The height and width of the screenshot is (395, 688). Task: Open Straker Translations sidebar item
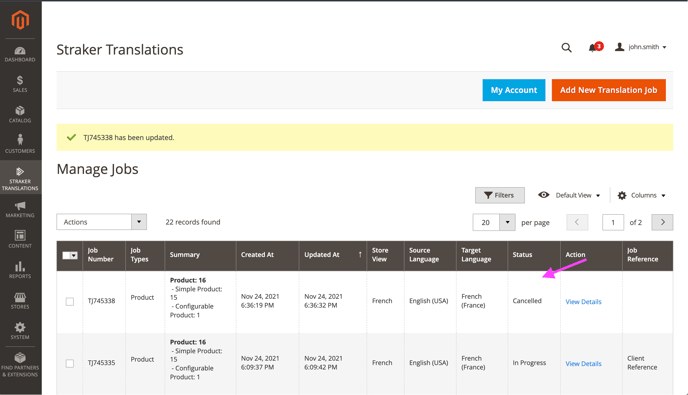tap(20, 179)
